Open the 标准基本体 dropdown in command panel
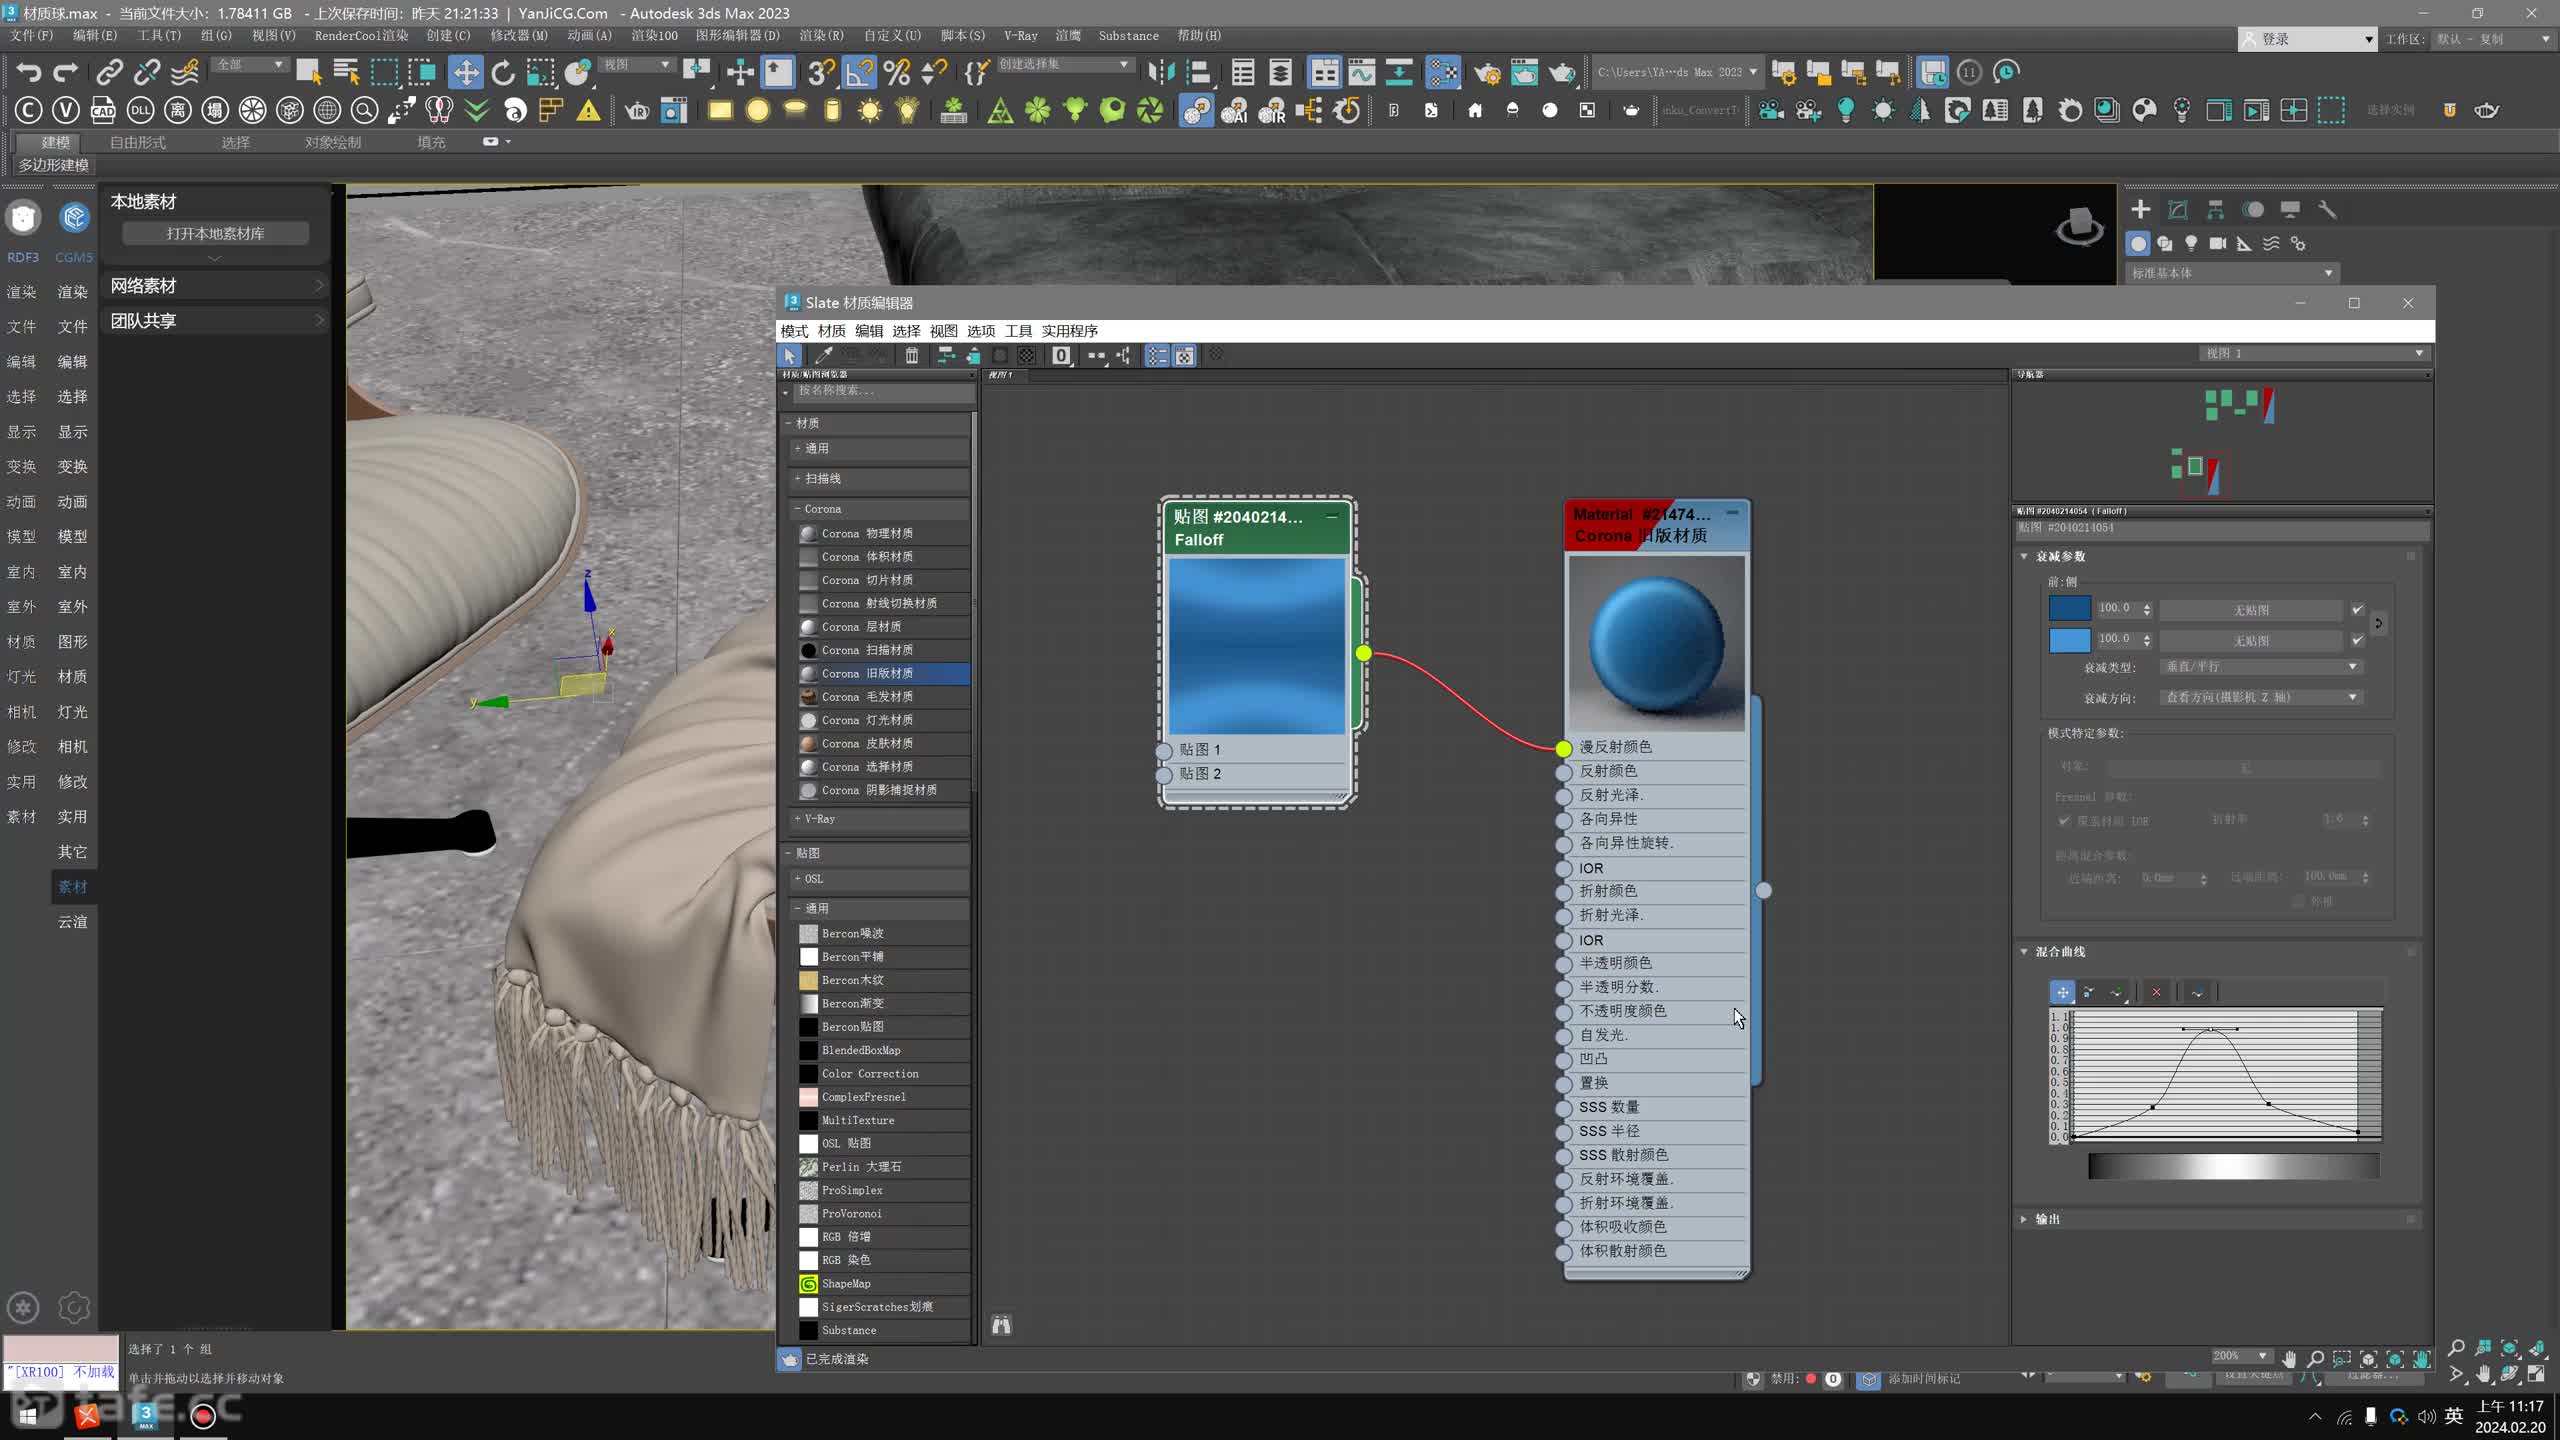Viewport: 2560px width, 1440px height. coord(2230,273)
